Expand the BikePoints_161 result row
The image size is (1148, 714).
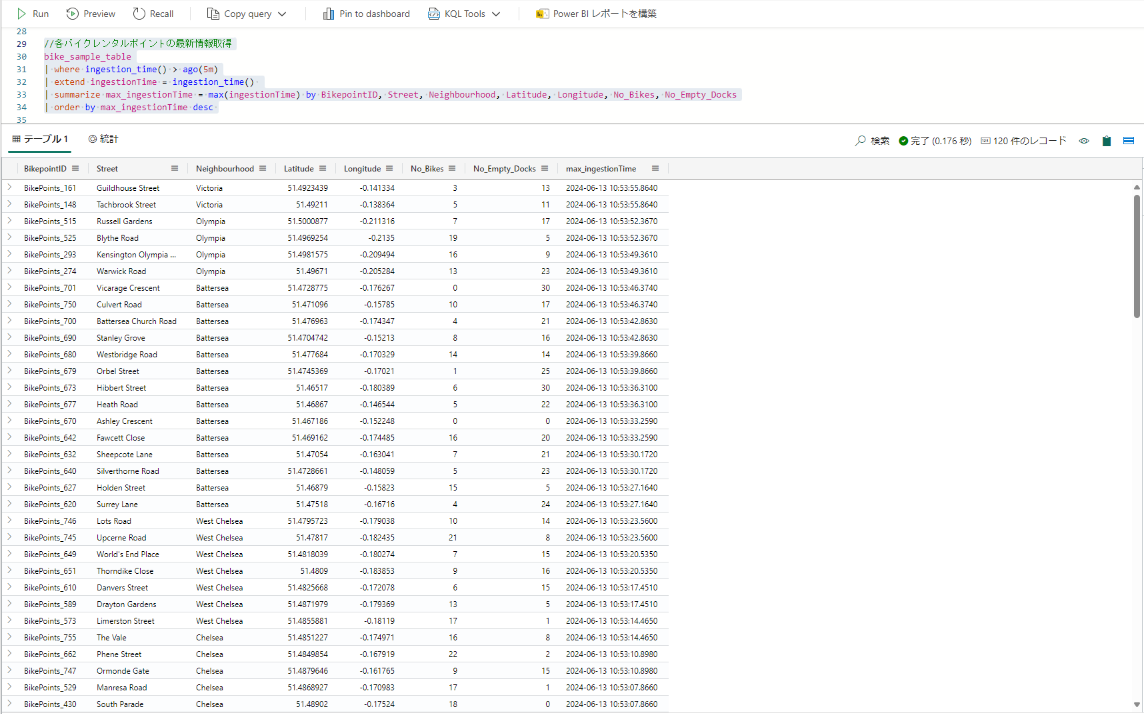[x=10, y=187]
